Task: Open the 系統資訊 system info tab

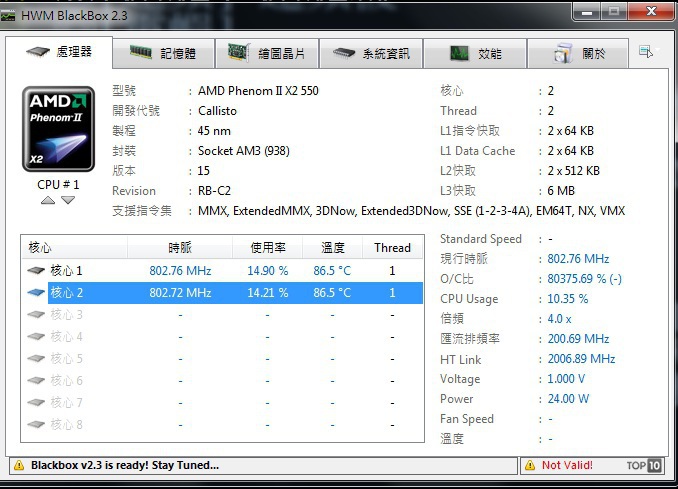Action: click(371, 54)
